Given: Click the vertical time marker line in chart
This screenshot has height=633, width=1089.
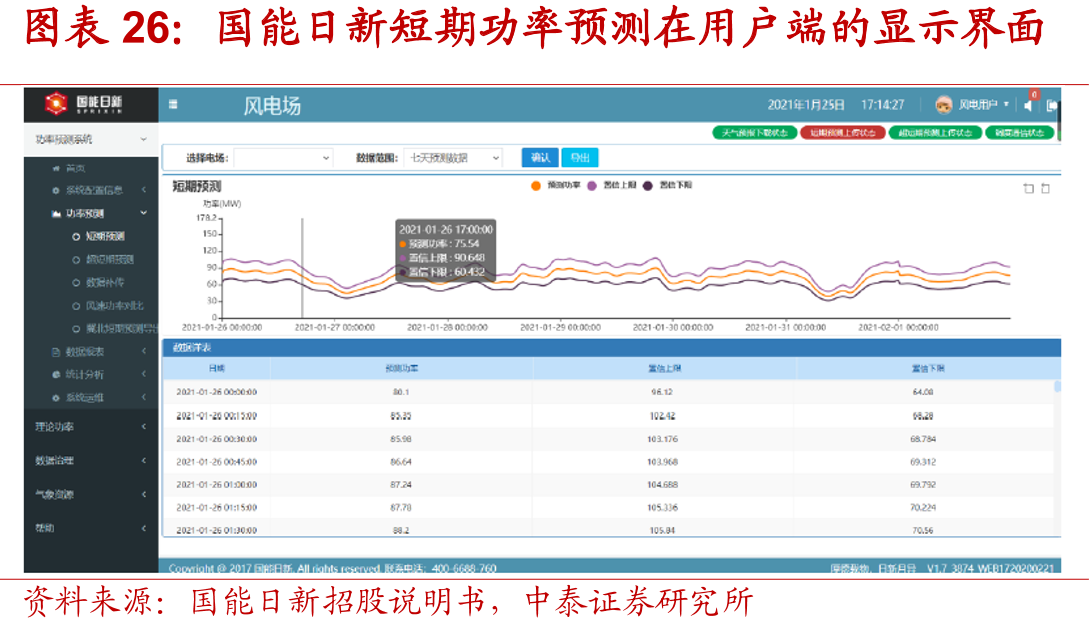Looking at the screenshot, I should 302,268.
